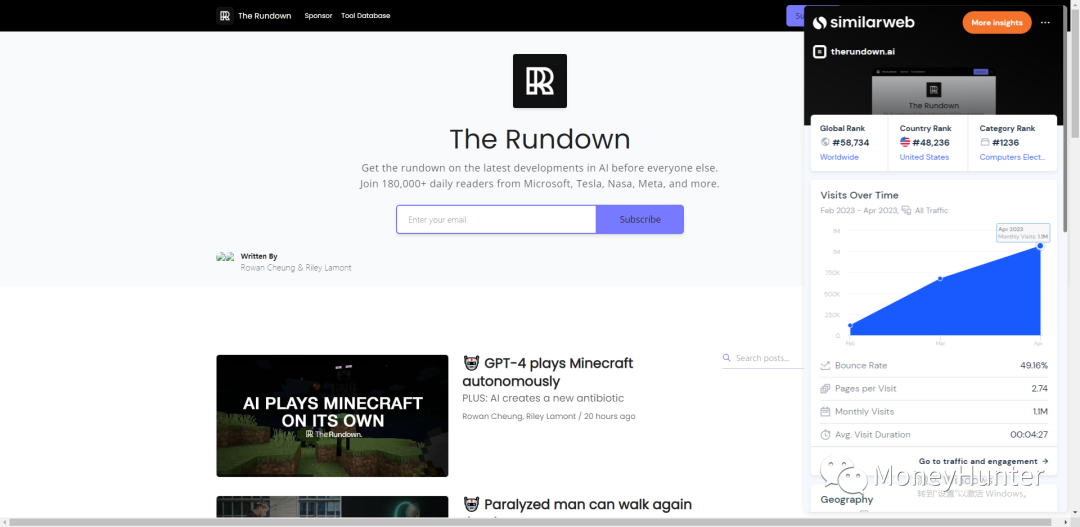
Task: Click the Country Rank value #48,236
Action: coord(931,143)
